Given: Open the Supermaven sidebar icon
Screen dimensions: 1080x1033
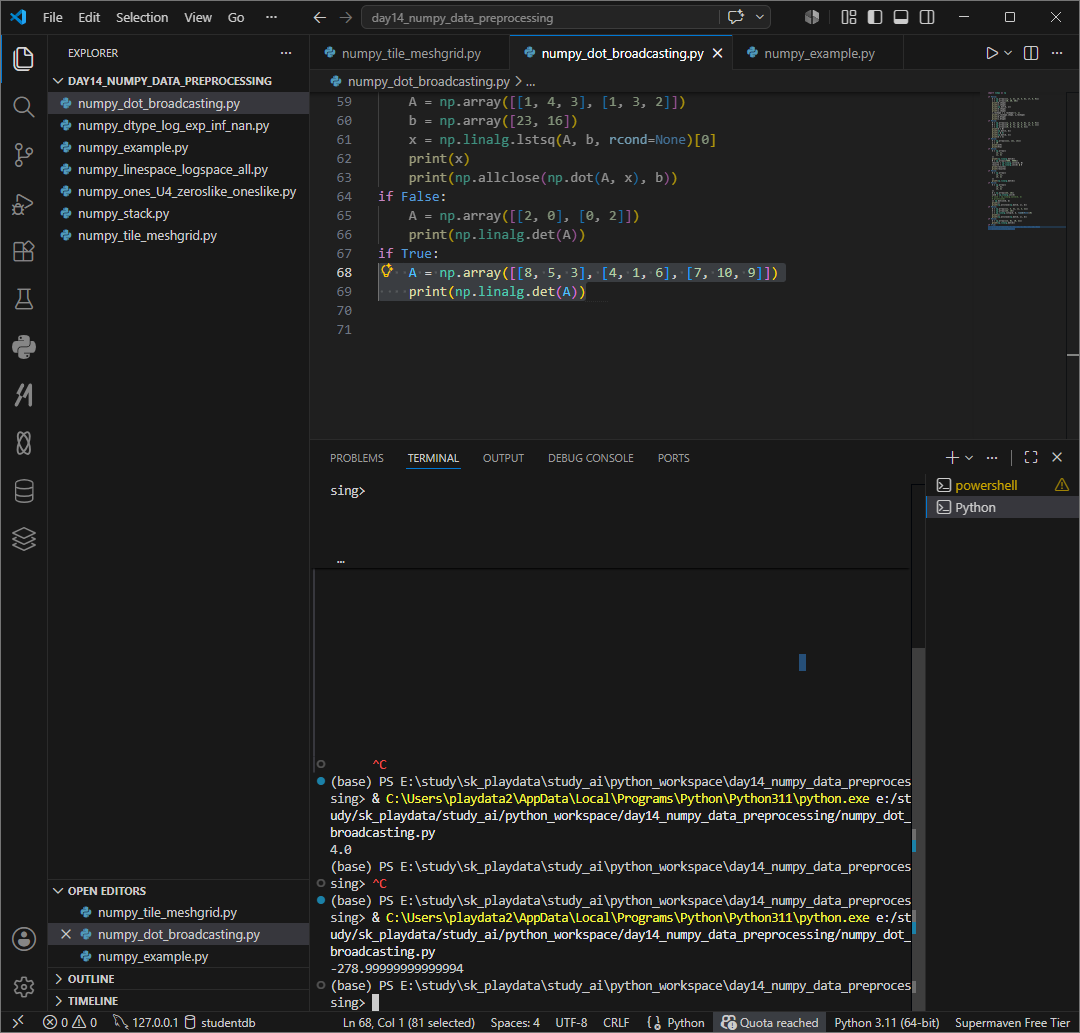Looking at the screenshot, I should 23,395.
